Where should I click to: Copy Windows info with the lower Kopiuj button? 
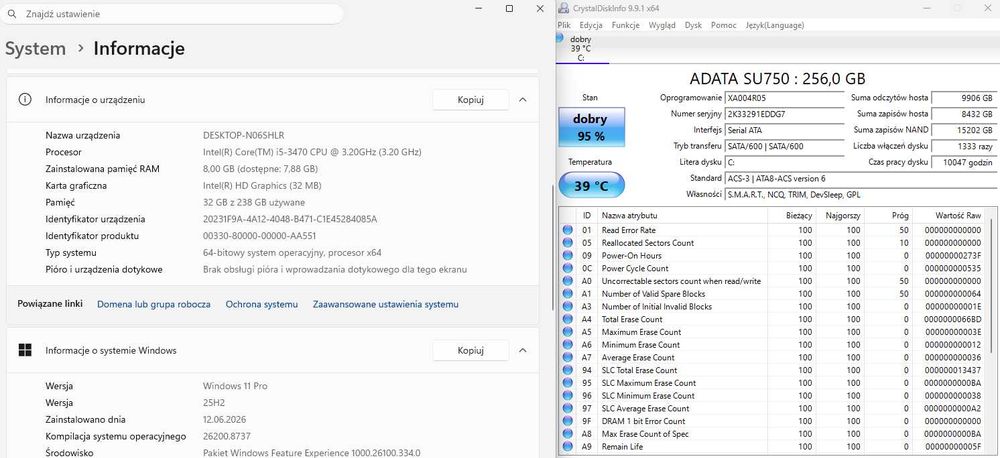(471, 350)
